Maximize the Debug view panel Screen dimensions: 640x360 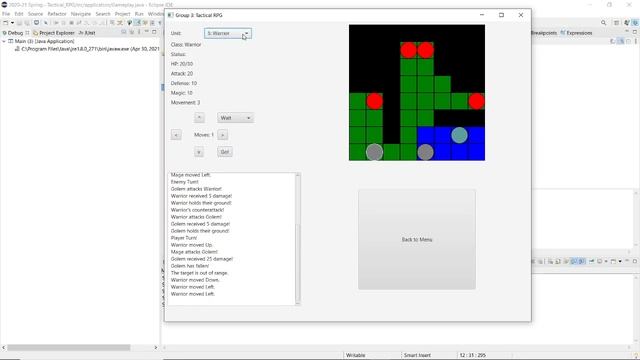[x=154, y=32]
